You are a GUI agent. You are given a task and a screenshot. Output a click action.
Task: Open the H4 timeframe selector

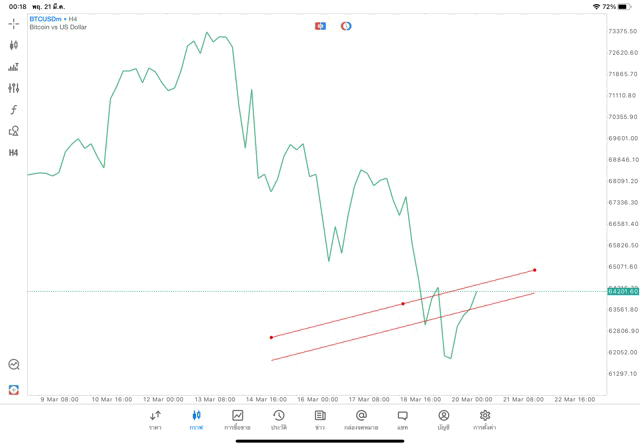[x=14, y=153]
